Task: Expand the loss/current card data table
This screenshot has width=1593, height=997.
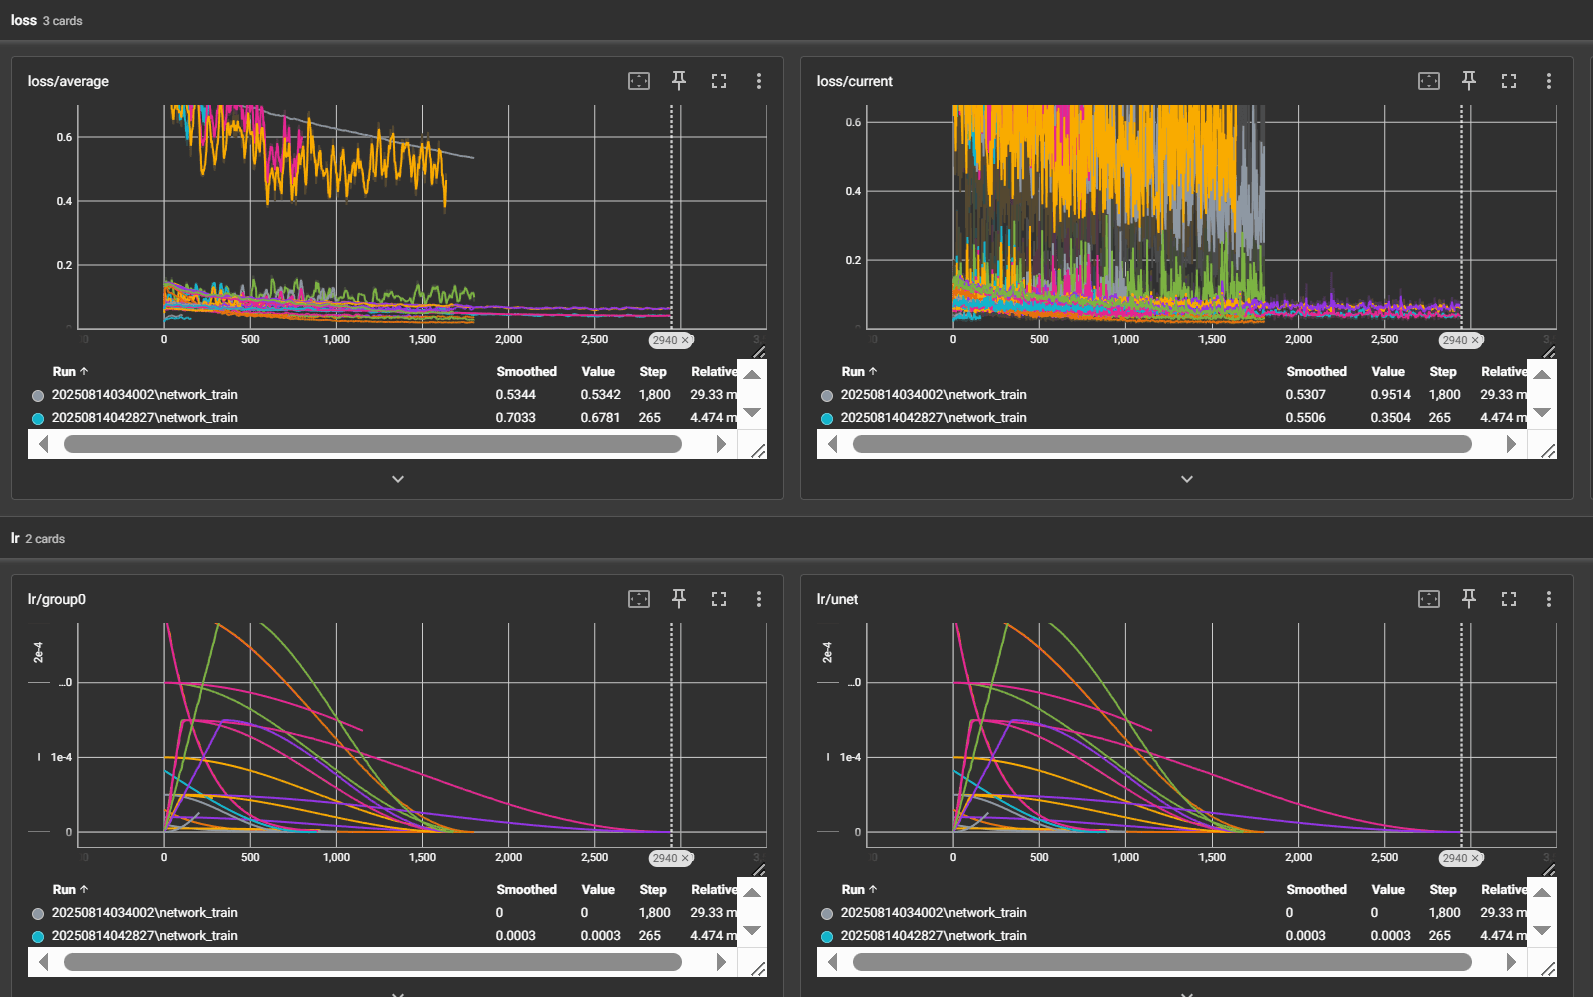Action: pyautogui.click(x=1187, y=479)
